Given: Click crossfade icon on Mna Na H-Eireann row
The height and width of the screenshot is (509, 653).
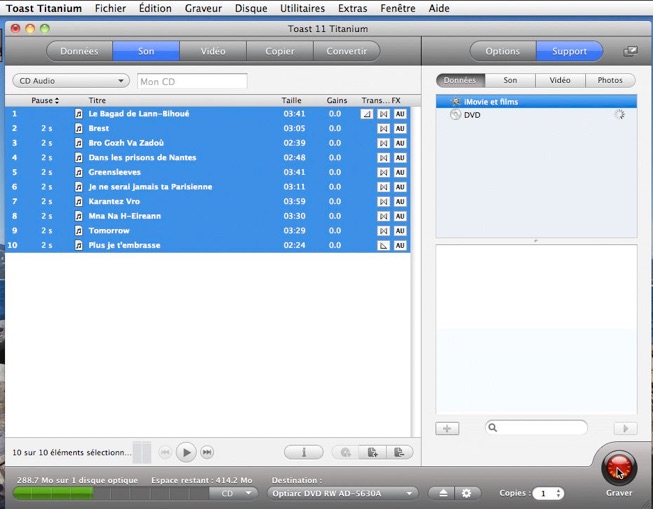Looking at the screenshot, I should point(383,216).
